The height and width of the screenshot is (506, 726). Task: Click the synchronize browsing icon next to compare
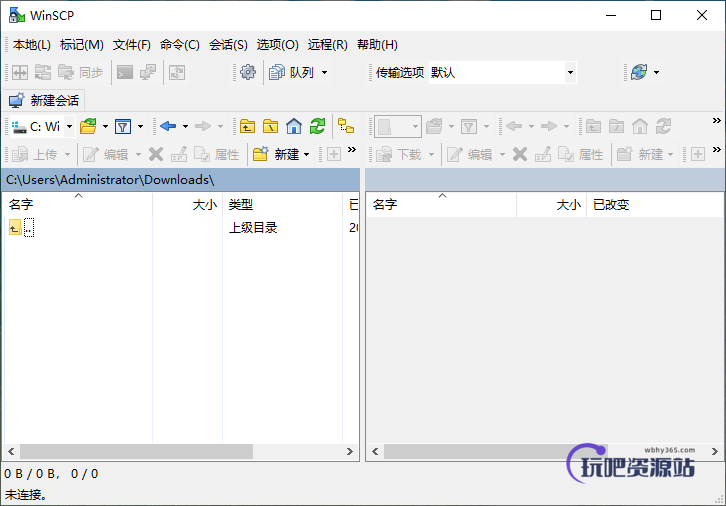click(43, 72)
